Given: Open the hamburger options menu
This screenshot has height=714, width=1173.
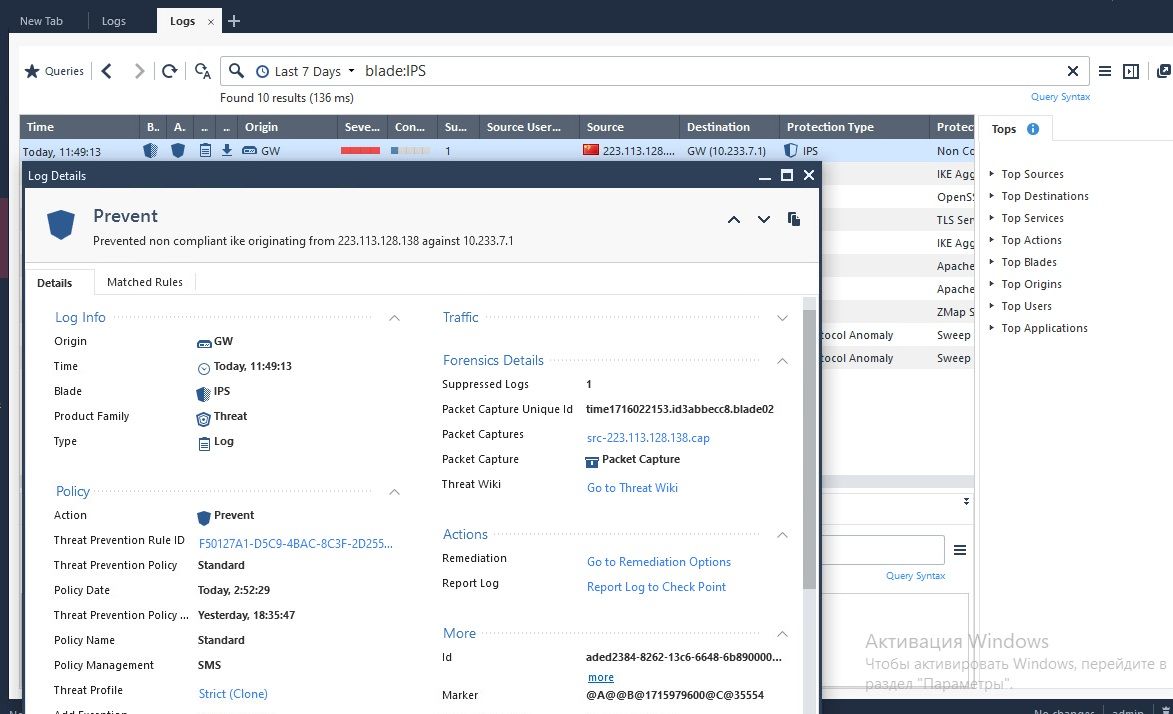Looking at the screenshot, I should pyautogui.click(x=1105, y=71).
